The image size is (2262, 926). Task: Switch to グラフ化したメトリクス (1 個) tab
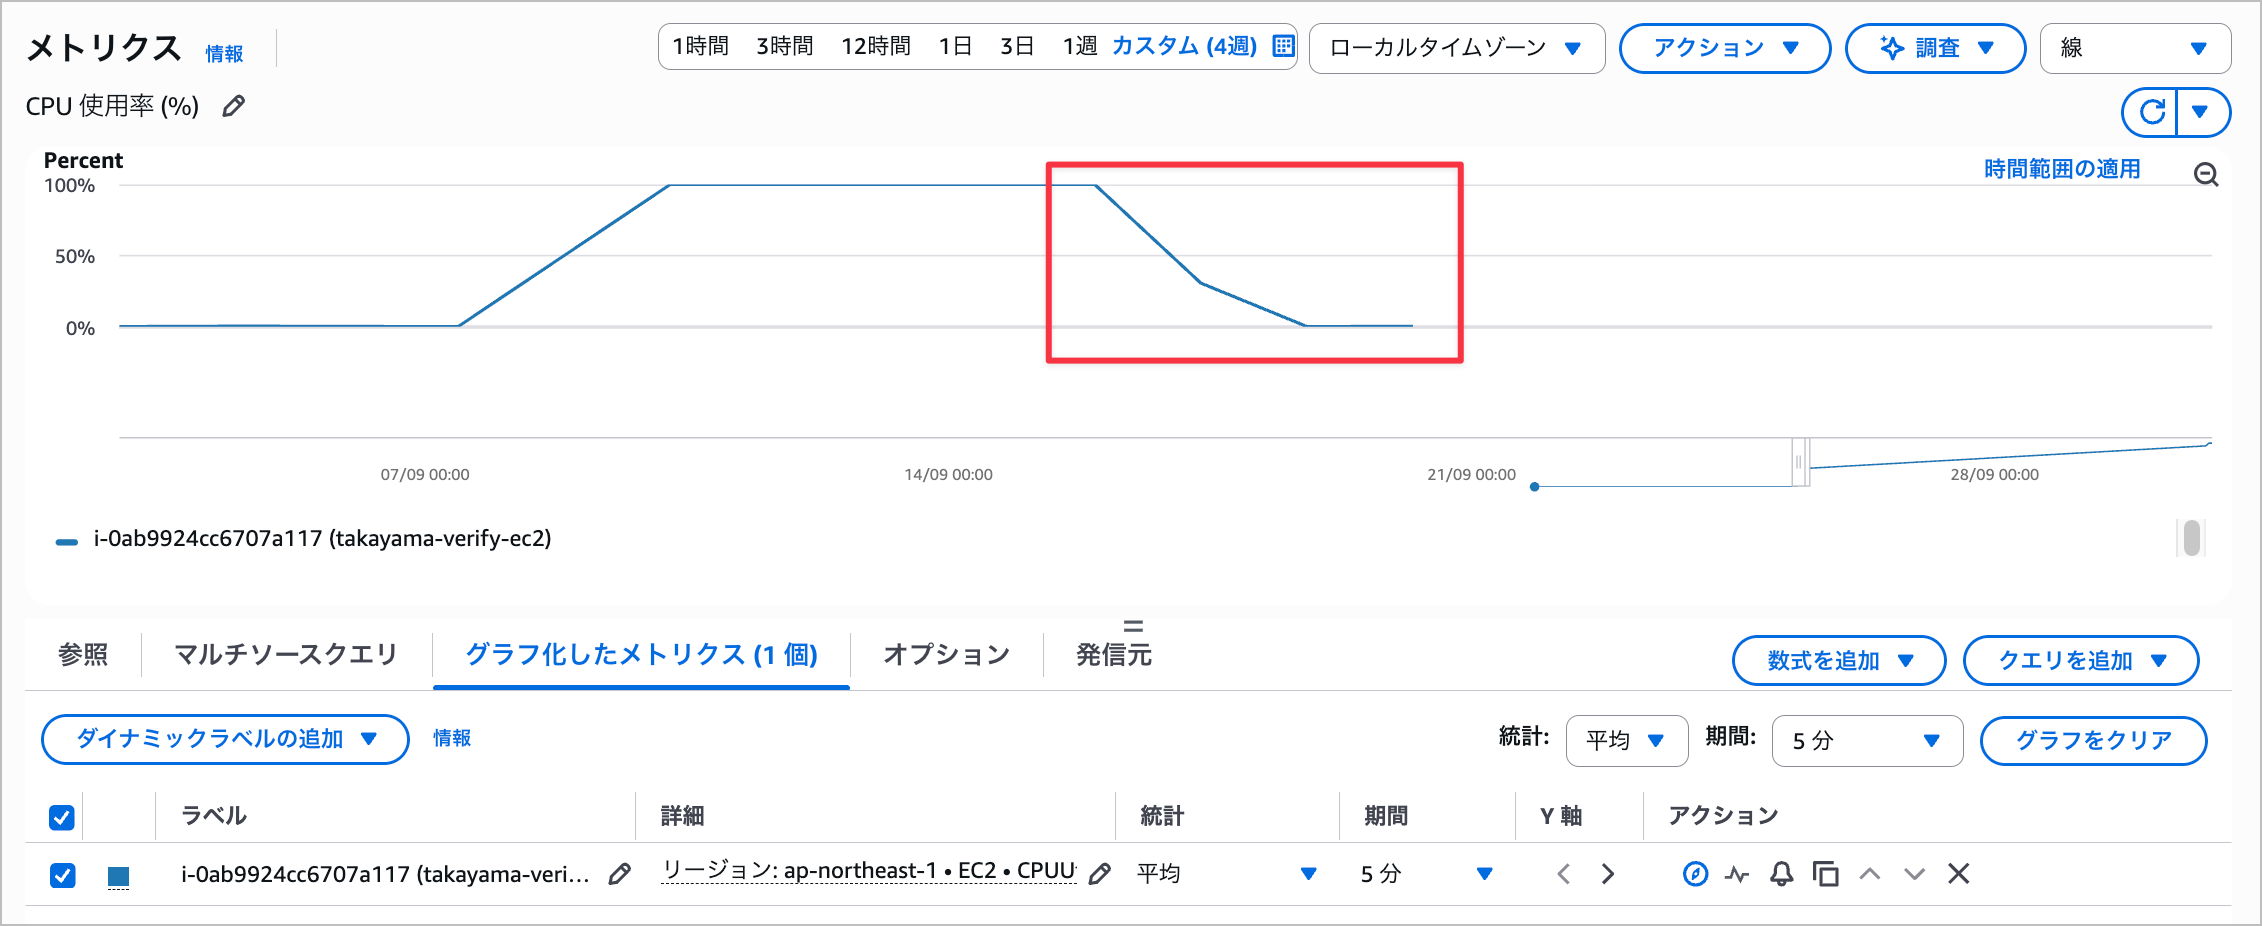click(641, 655)
